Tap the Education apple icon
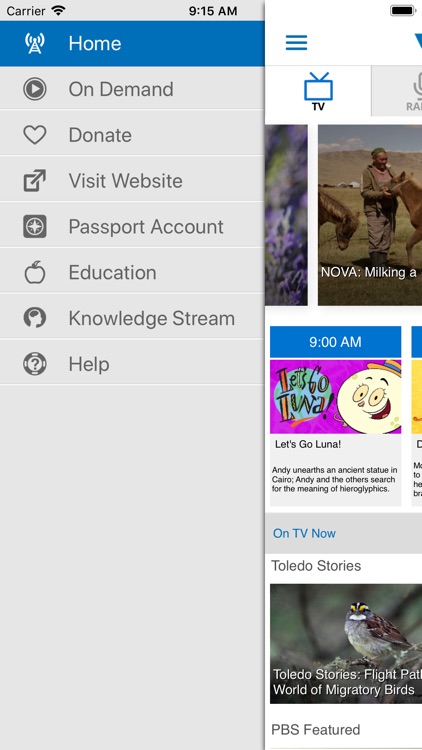This screenshot has width=422, height=750. 35,273
